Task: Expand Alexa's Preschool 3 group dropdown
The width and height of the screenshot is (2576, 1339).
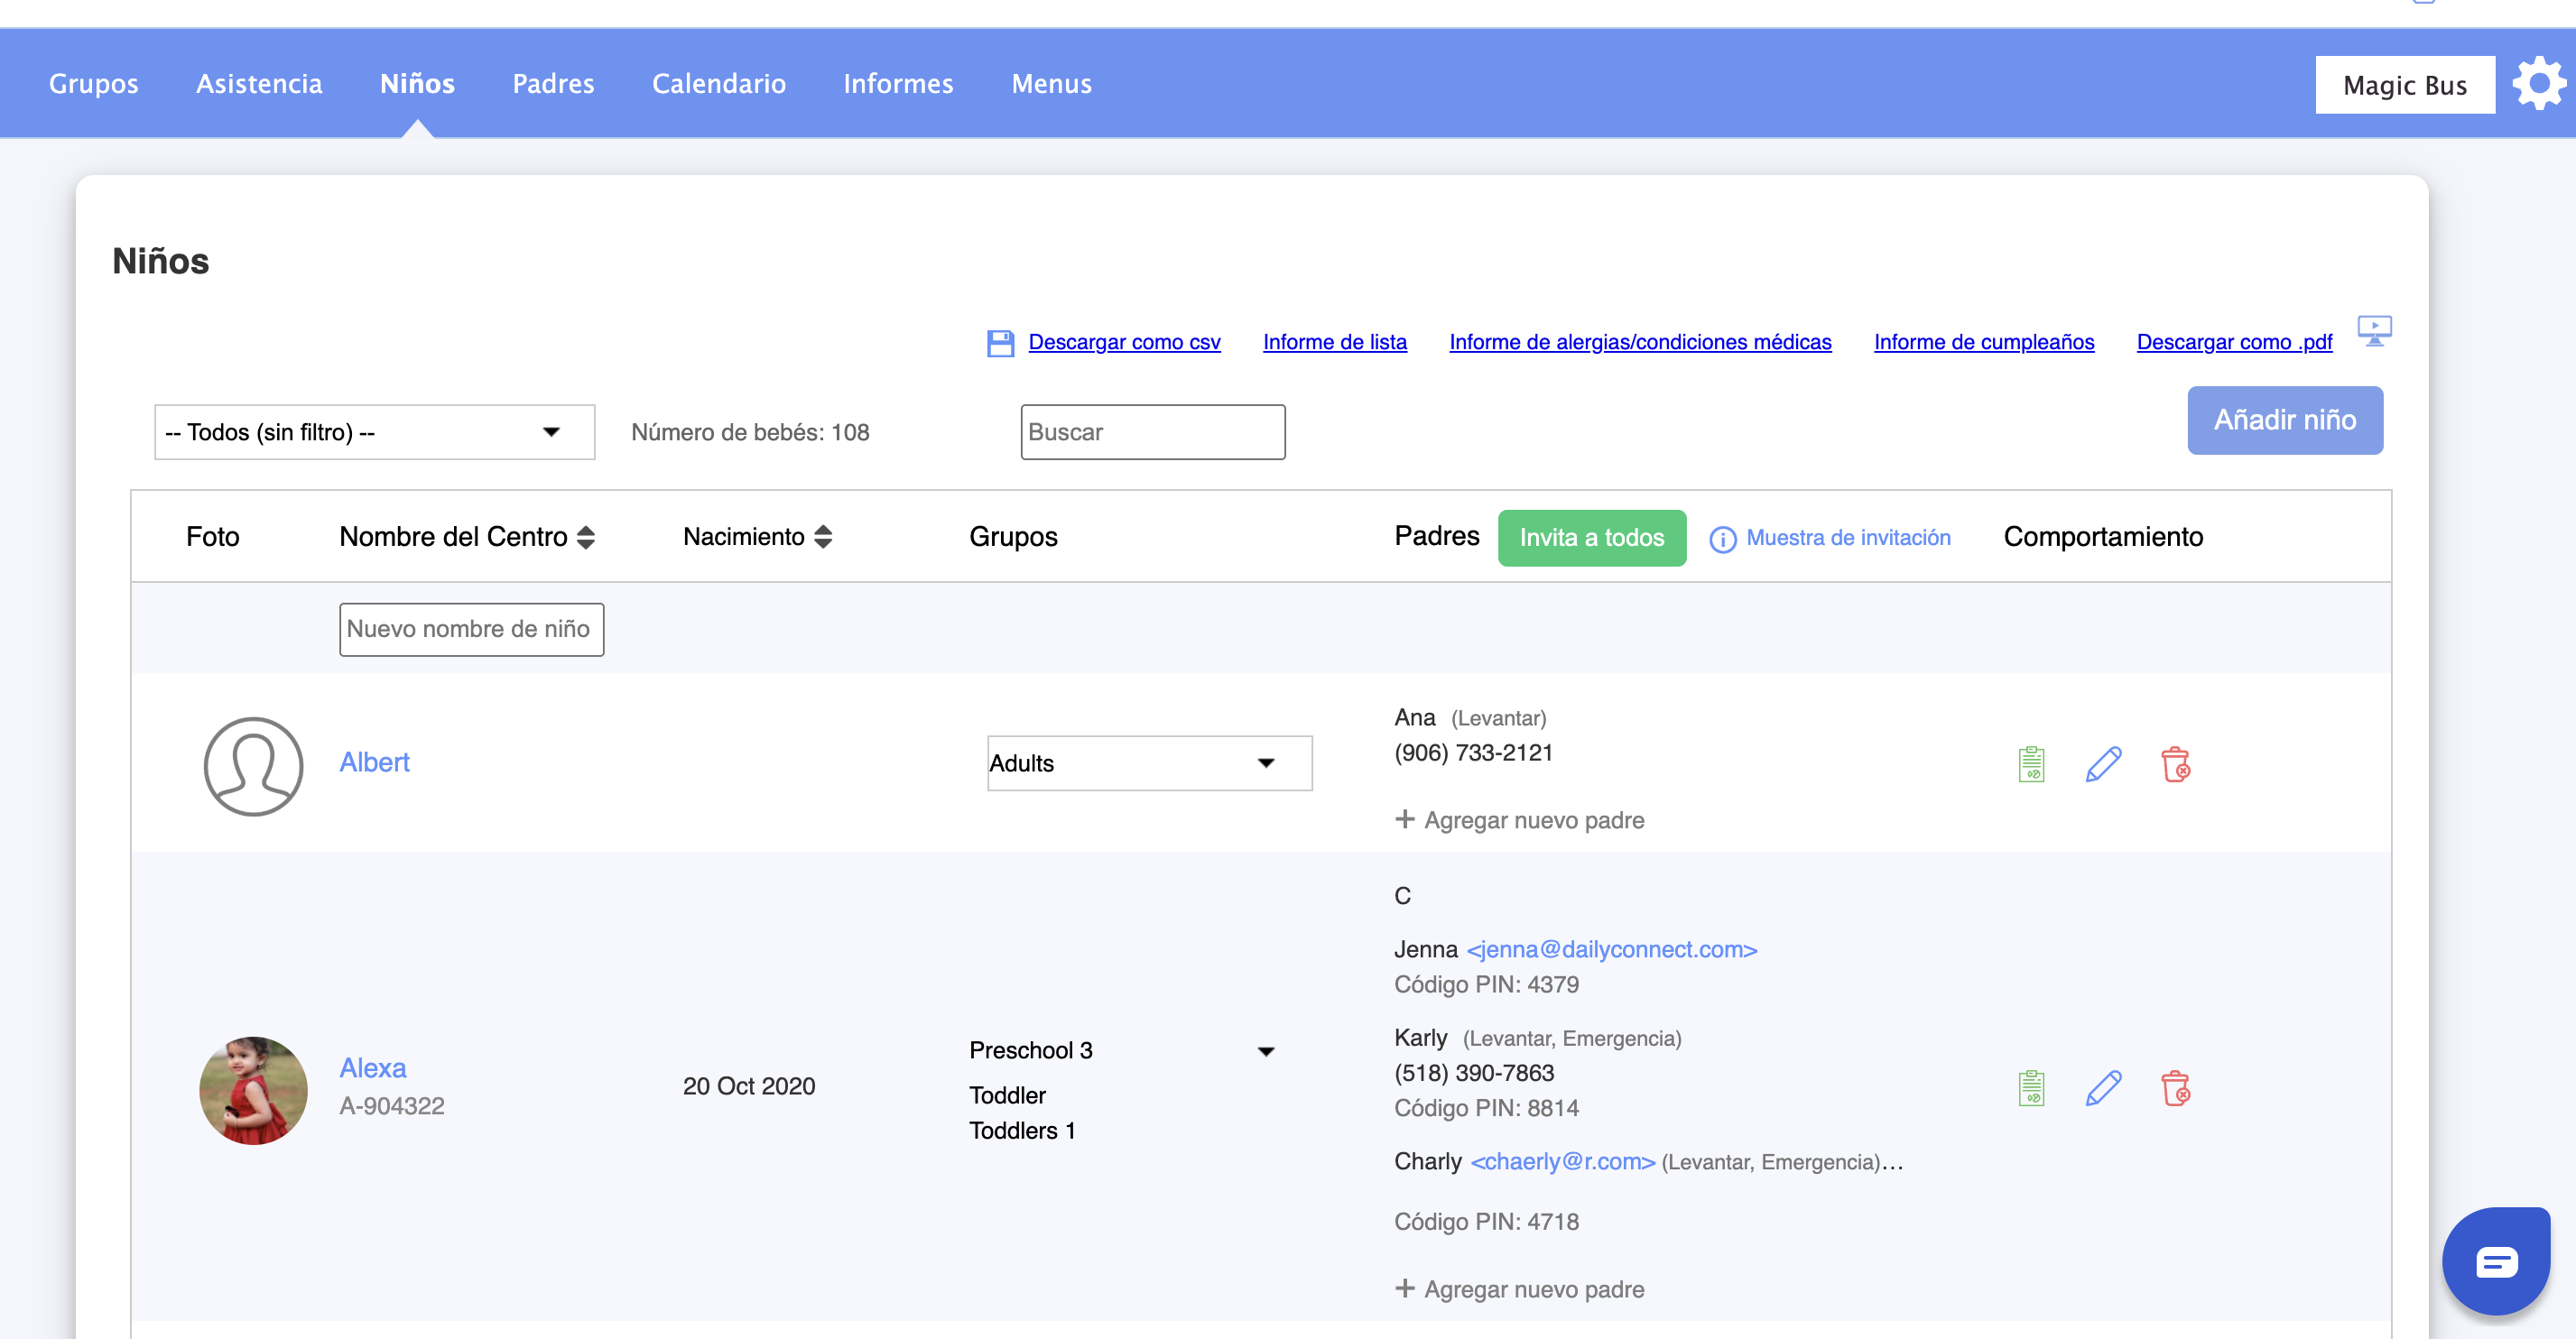Action: coord(1265,1051)
